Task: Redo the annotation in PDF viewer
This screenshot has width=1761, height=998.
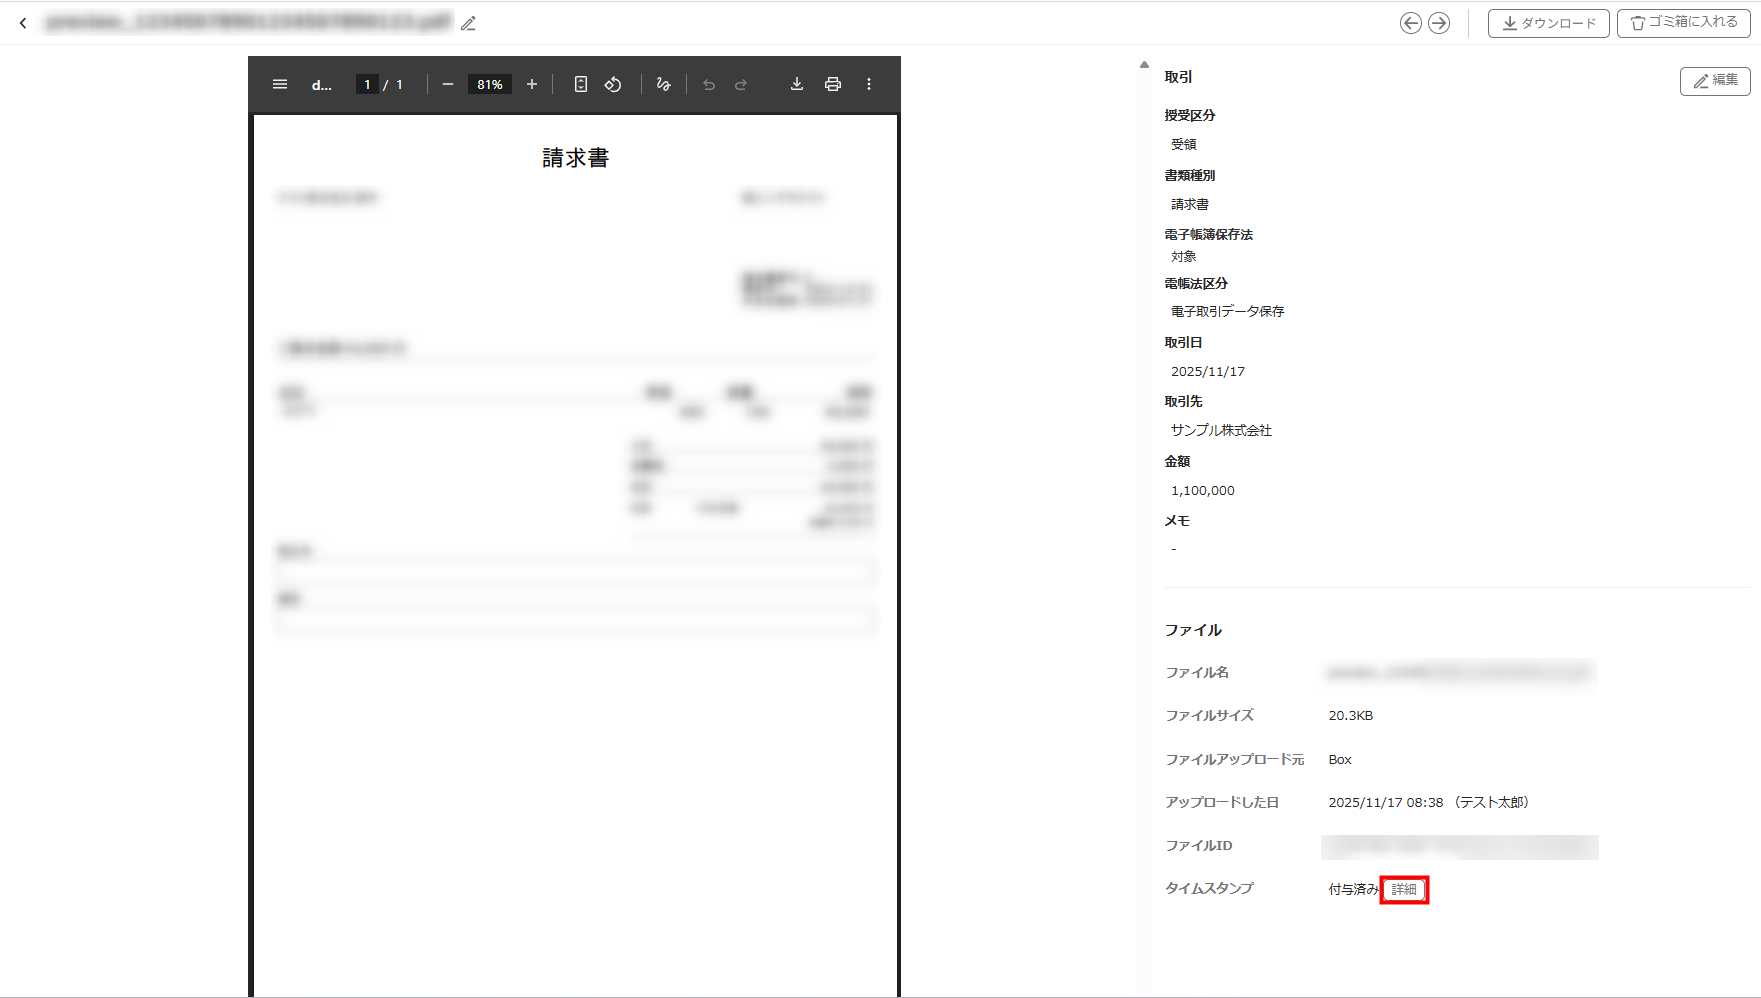Action: (741, 85)
